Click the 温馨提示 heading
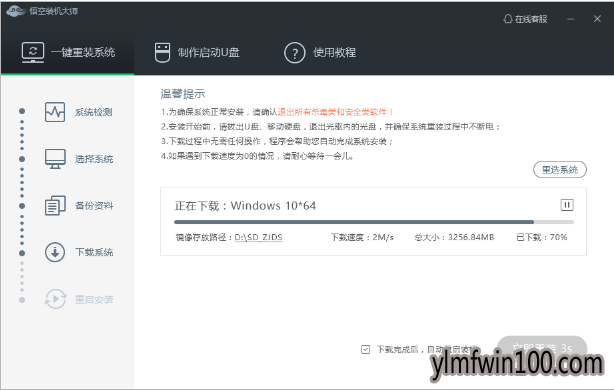The width and height of the screenshot is (614, 390). coord(182,94)
